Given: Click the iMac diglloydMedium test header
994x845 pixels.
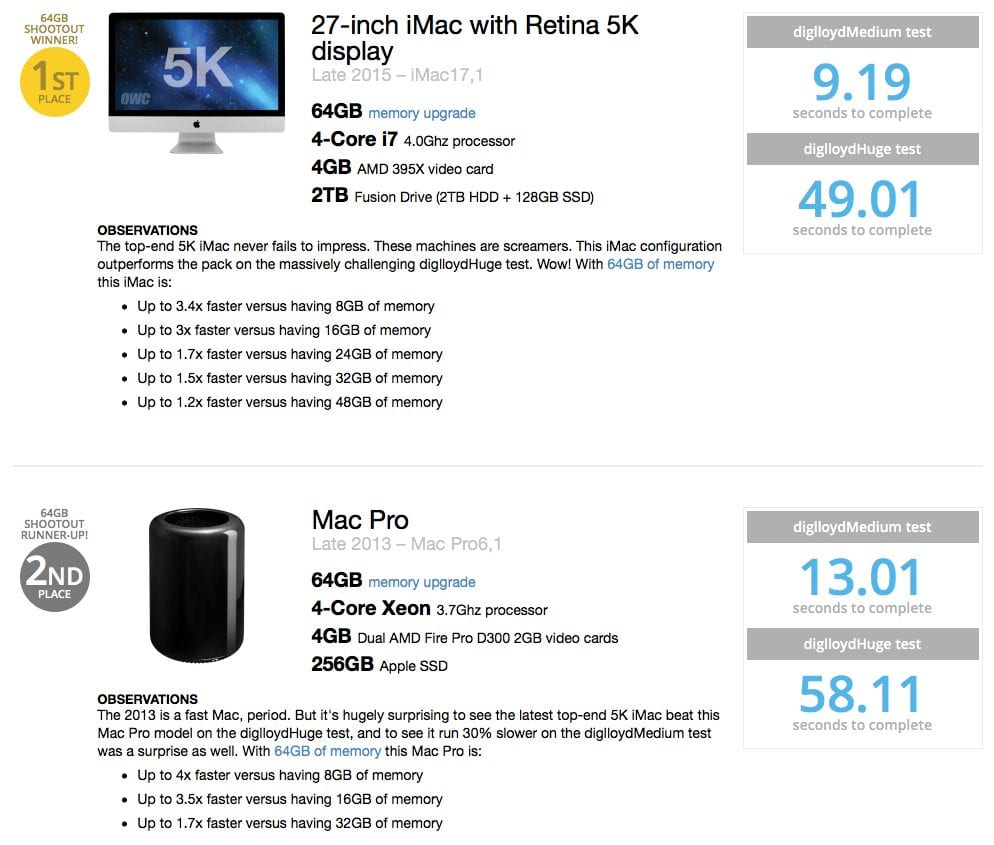Looking at the screenshot, I should (862, 32).
